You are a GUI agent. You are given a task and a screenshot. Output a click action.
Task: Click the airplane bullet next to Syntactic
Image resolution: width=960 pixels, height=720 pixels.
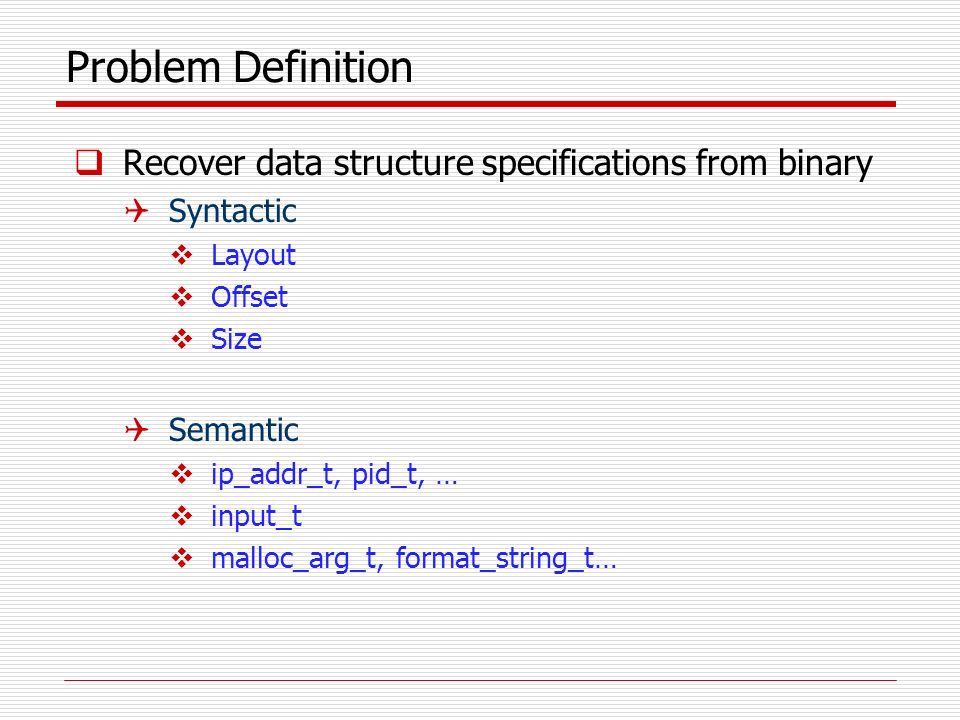point(137,211)
